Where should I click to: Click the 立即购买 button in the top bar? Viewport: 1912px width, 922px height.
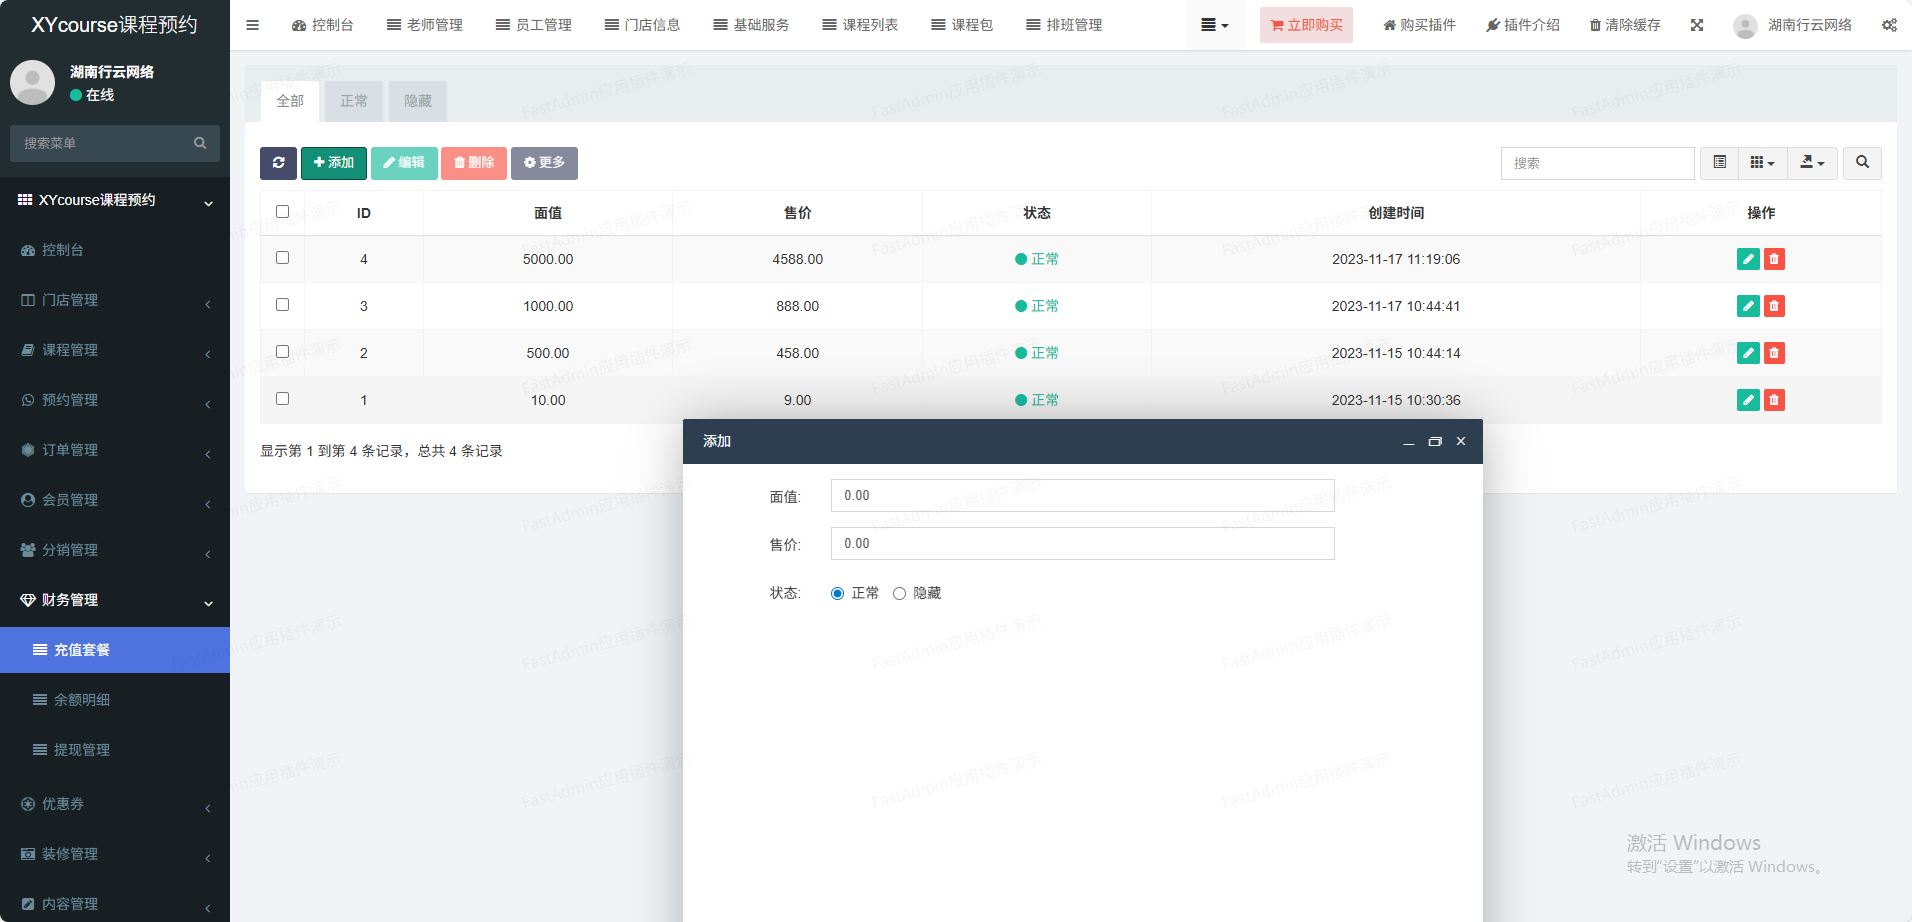[1306, 25]
